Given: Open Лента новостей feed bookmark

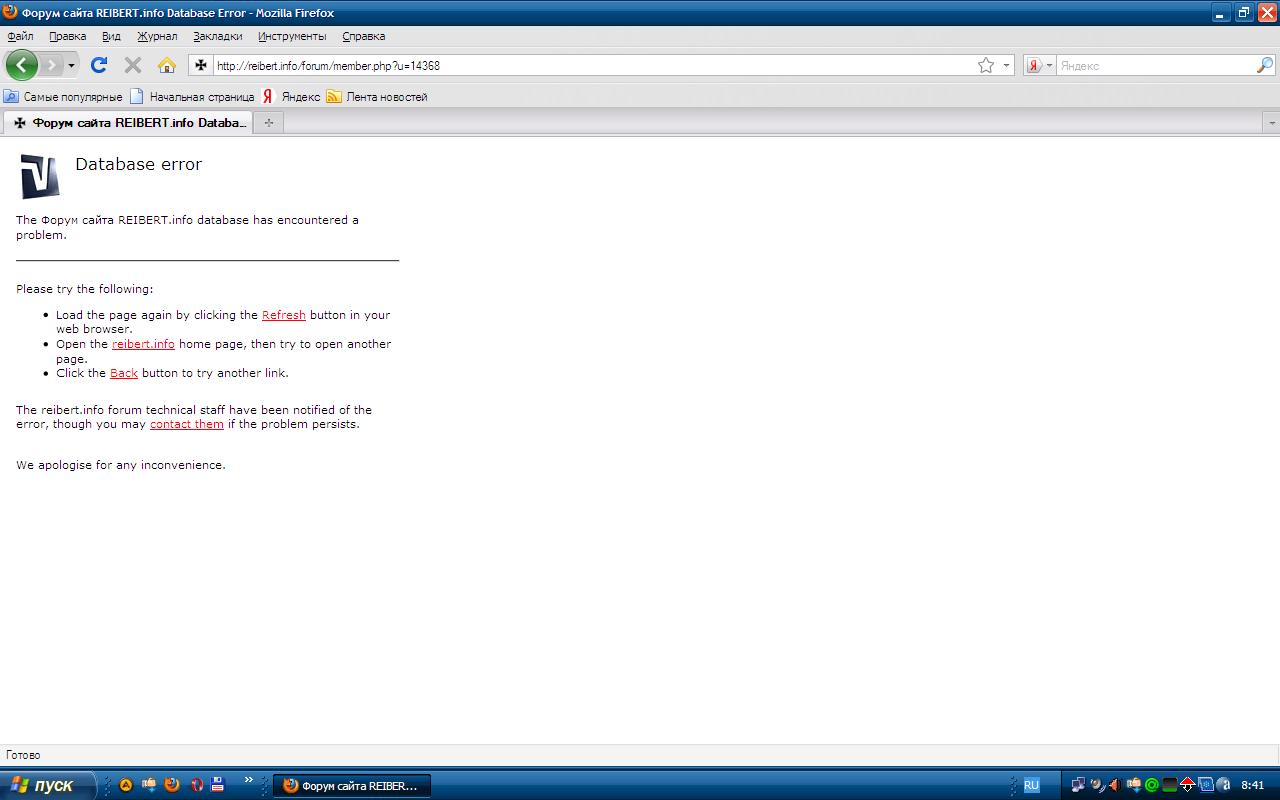Looking at the screenshot, I should (377, 97).
